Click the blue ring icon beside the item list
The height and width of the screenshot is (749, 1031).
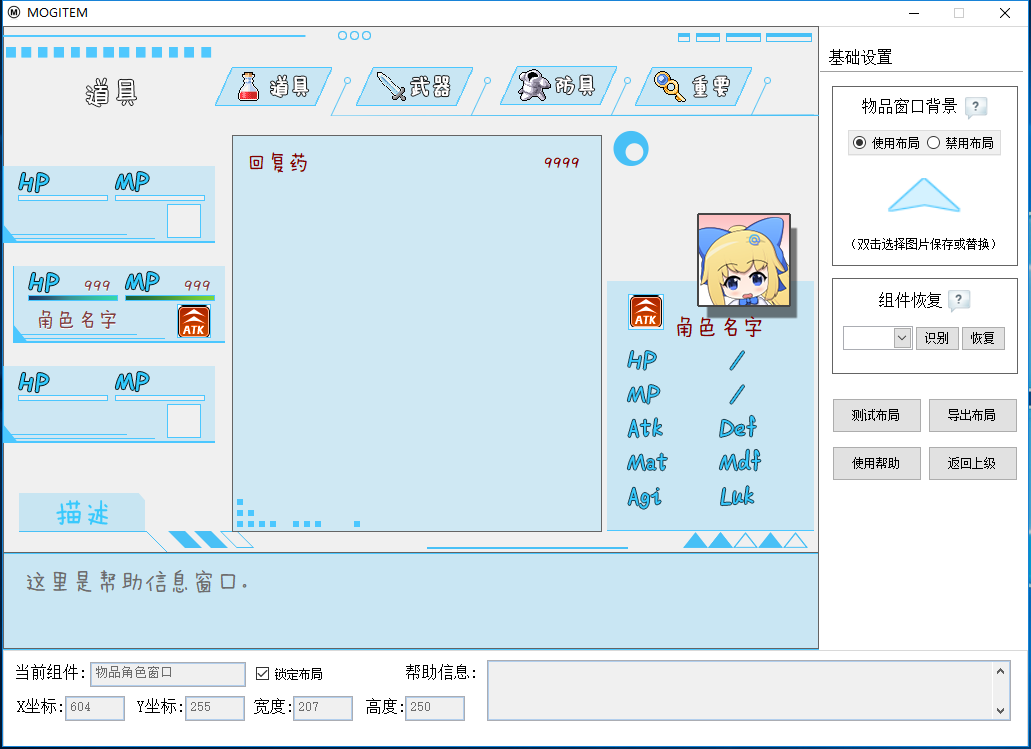coord(631,149)
